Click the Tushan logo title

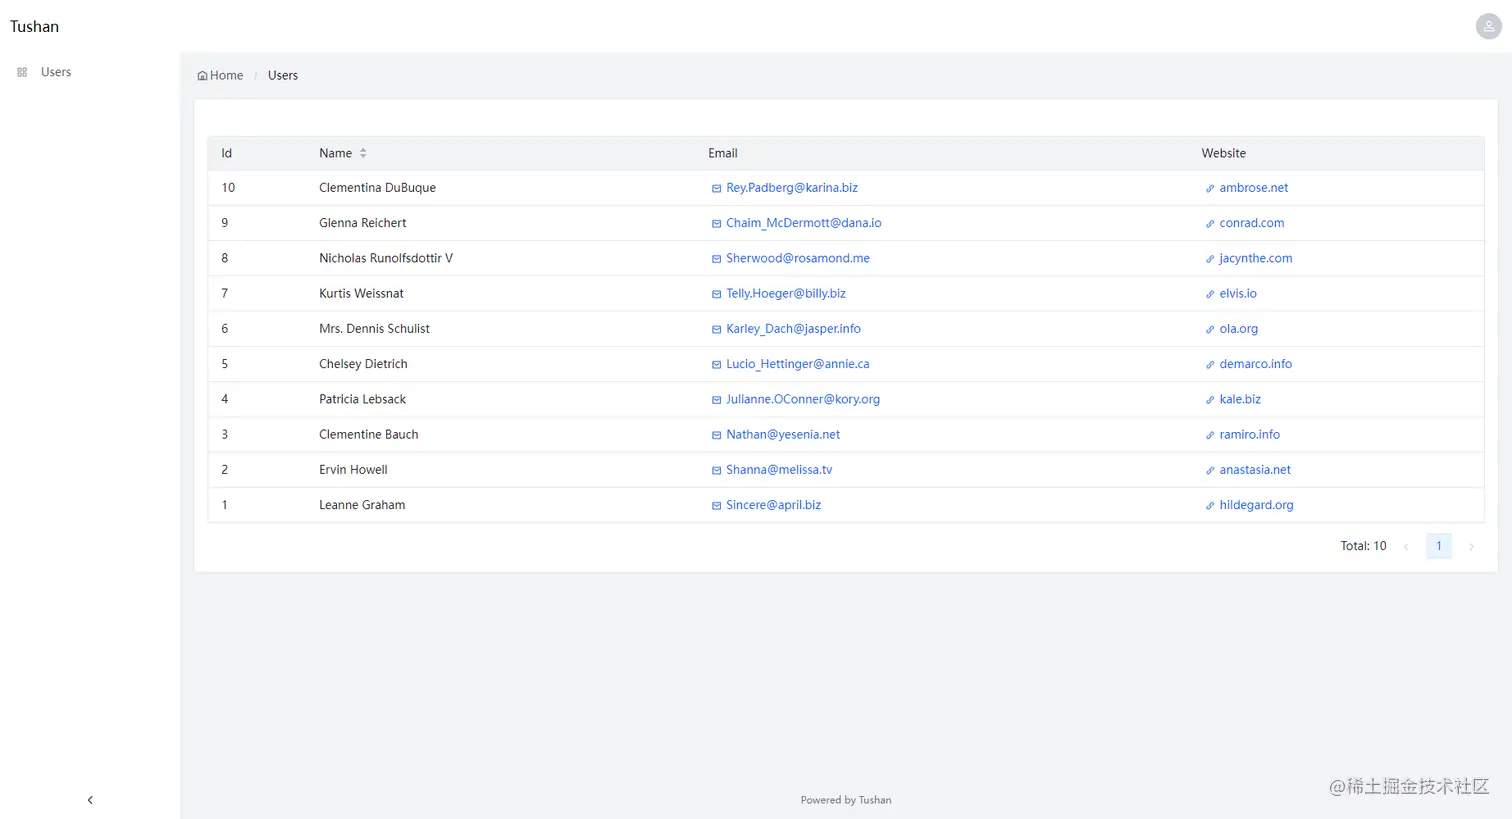coord(34,26)
